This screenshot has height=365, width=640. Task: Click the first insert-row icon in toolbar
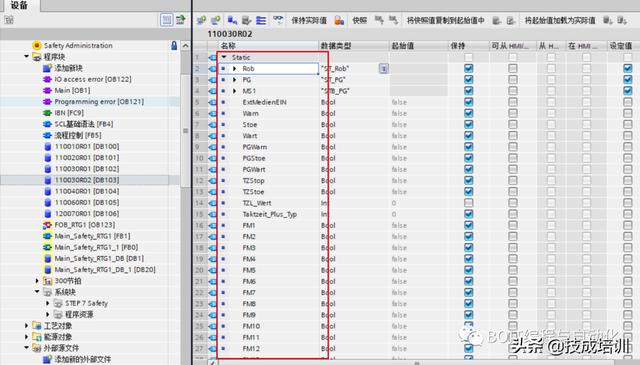(201, 20)
